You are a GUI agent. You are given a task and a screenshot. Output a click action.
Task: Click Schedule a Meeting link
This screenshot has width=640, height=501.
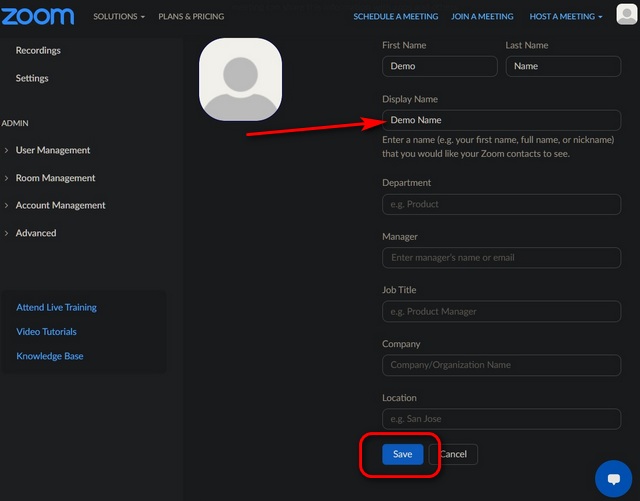tap(397, 17)
